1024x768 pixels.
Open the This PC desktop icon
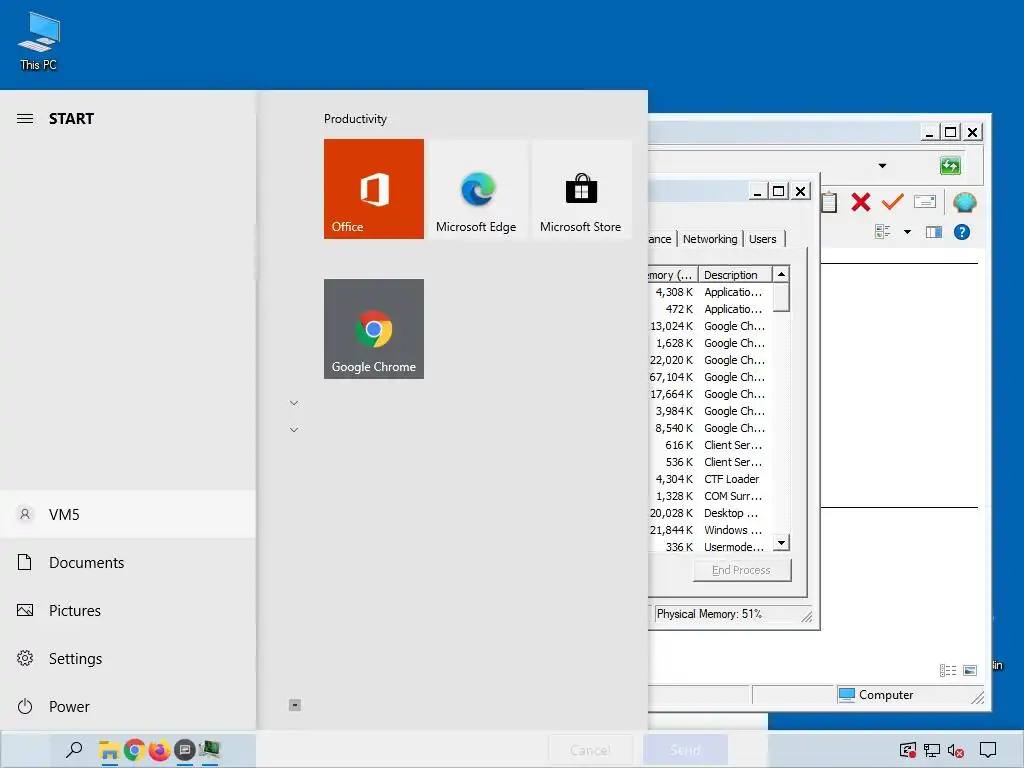[x=39, y=42]
